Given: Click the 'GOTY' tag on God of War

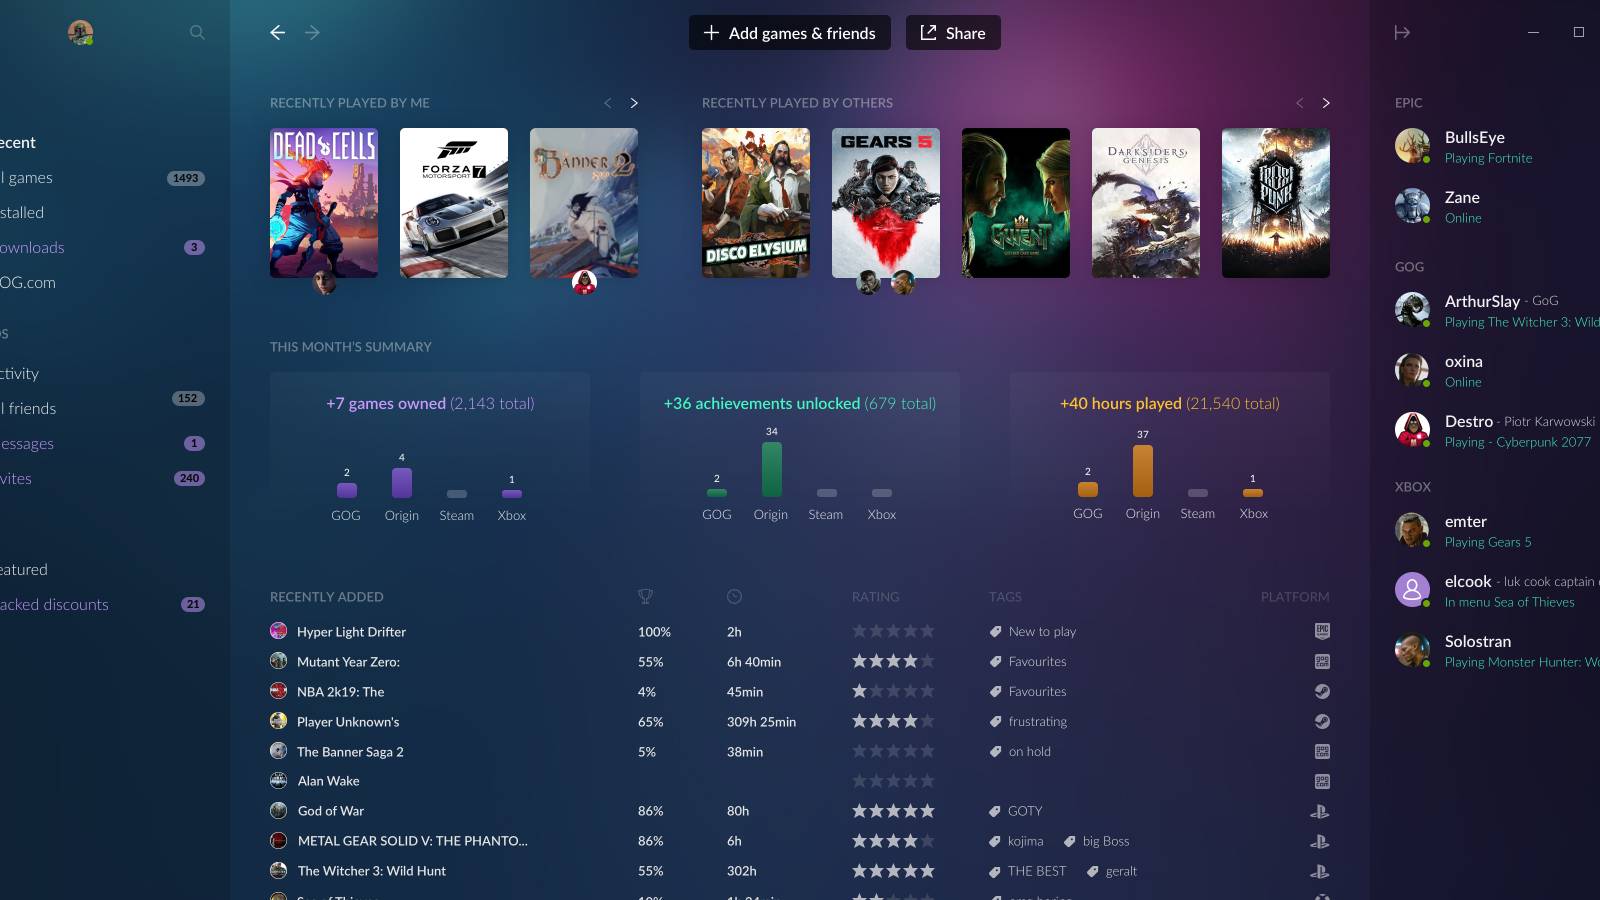Looking at the screenshot, I should [x=1016, y=811].
